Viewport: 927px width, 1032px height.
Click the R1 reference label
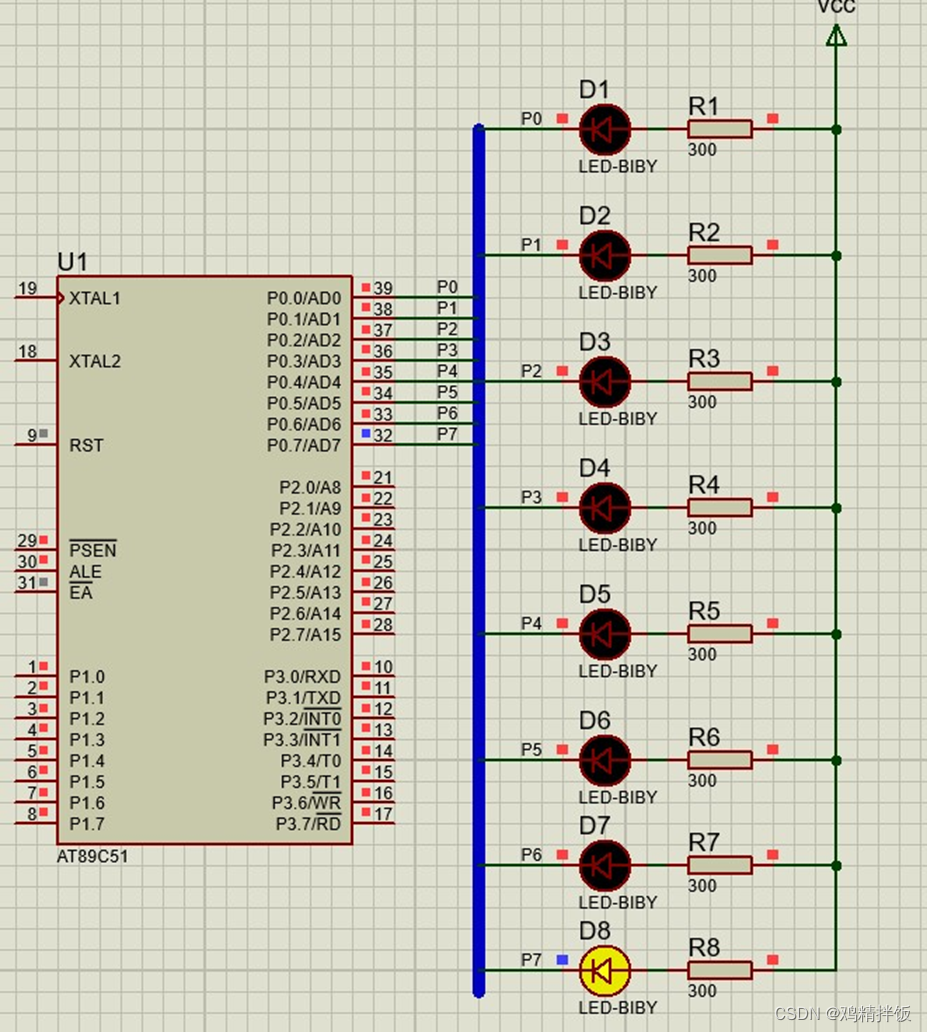coord(704,106)
